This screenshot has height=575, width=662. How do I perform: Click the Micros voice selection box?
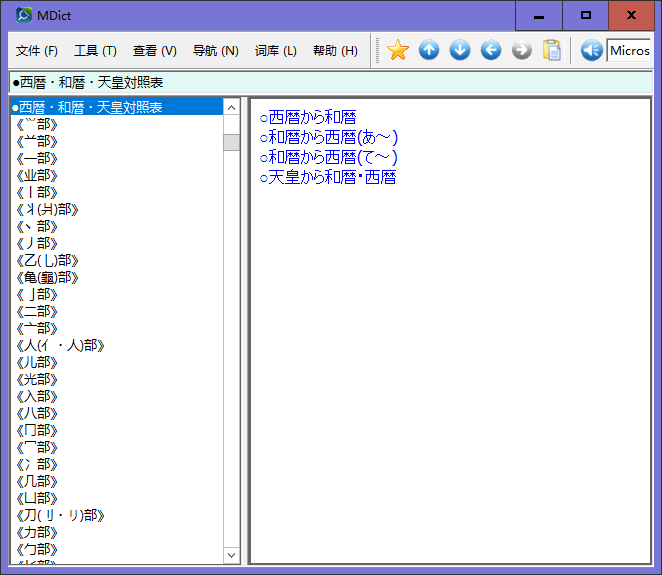coord(629,51)
